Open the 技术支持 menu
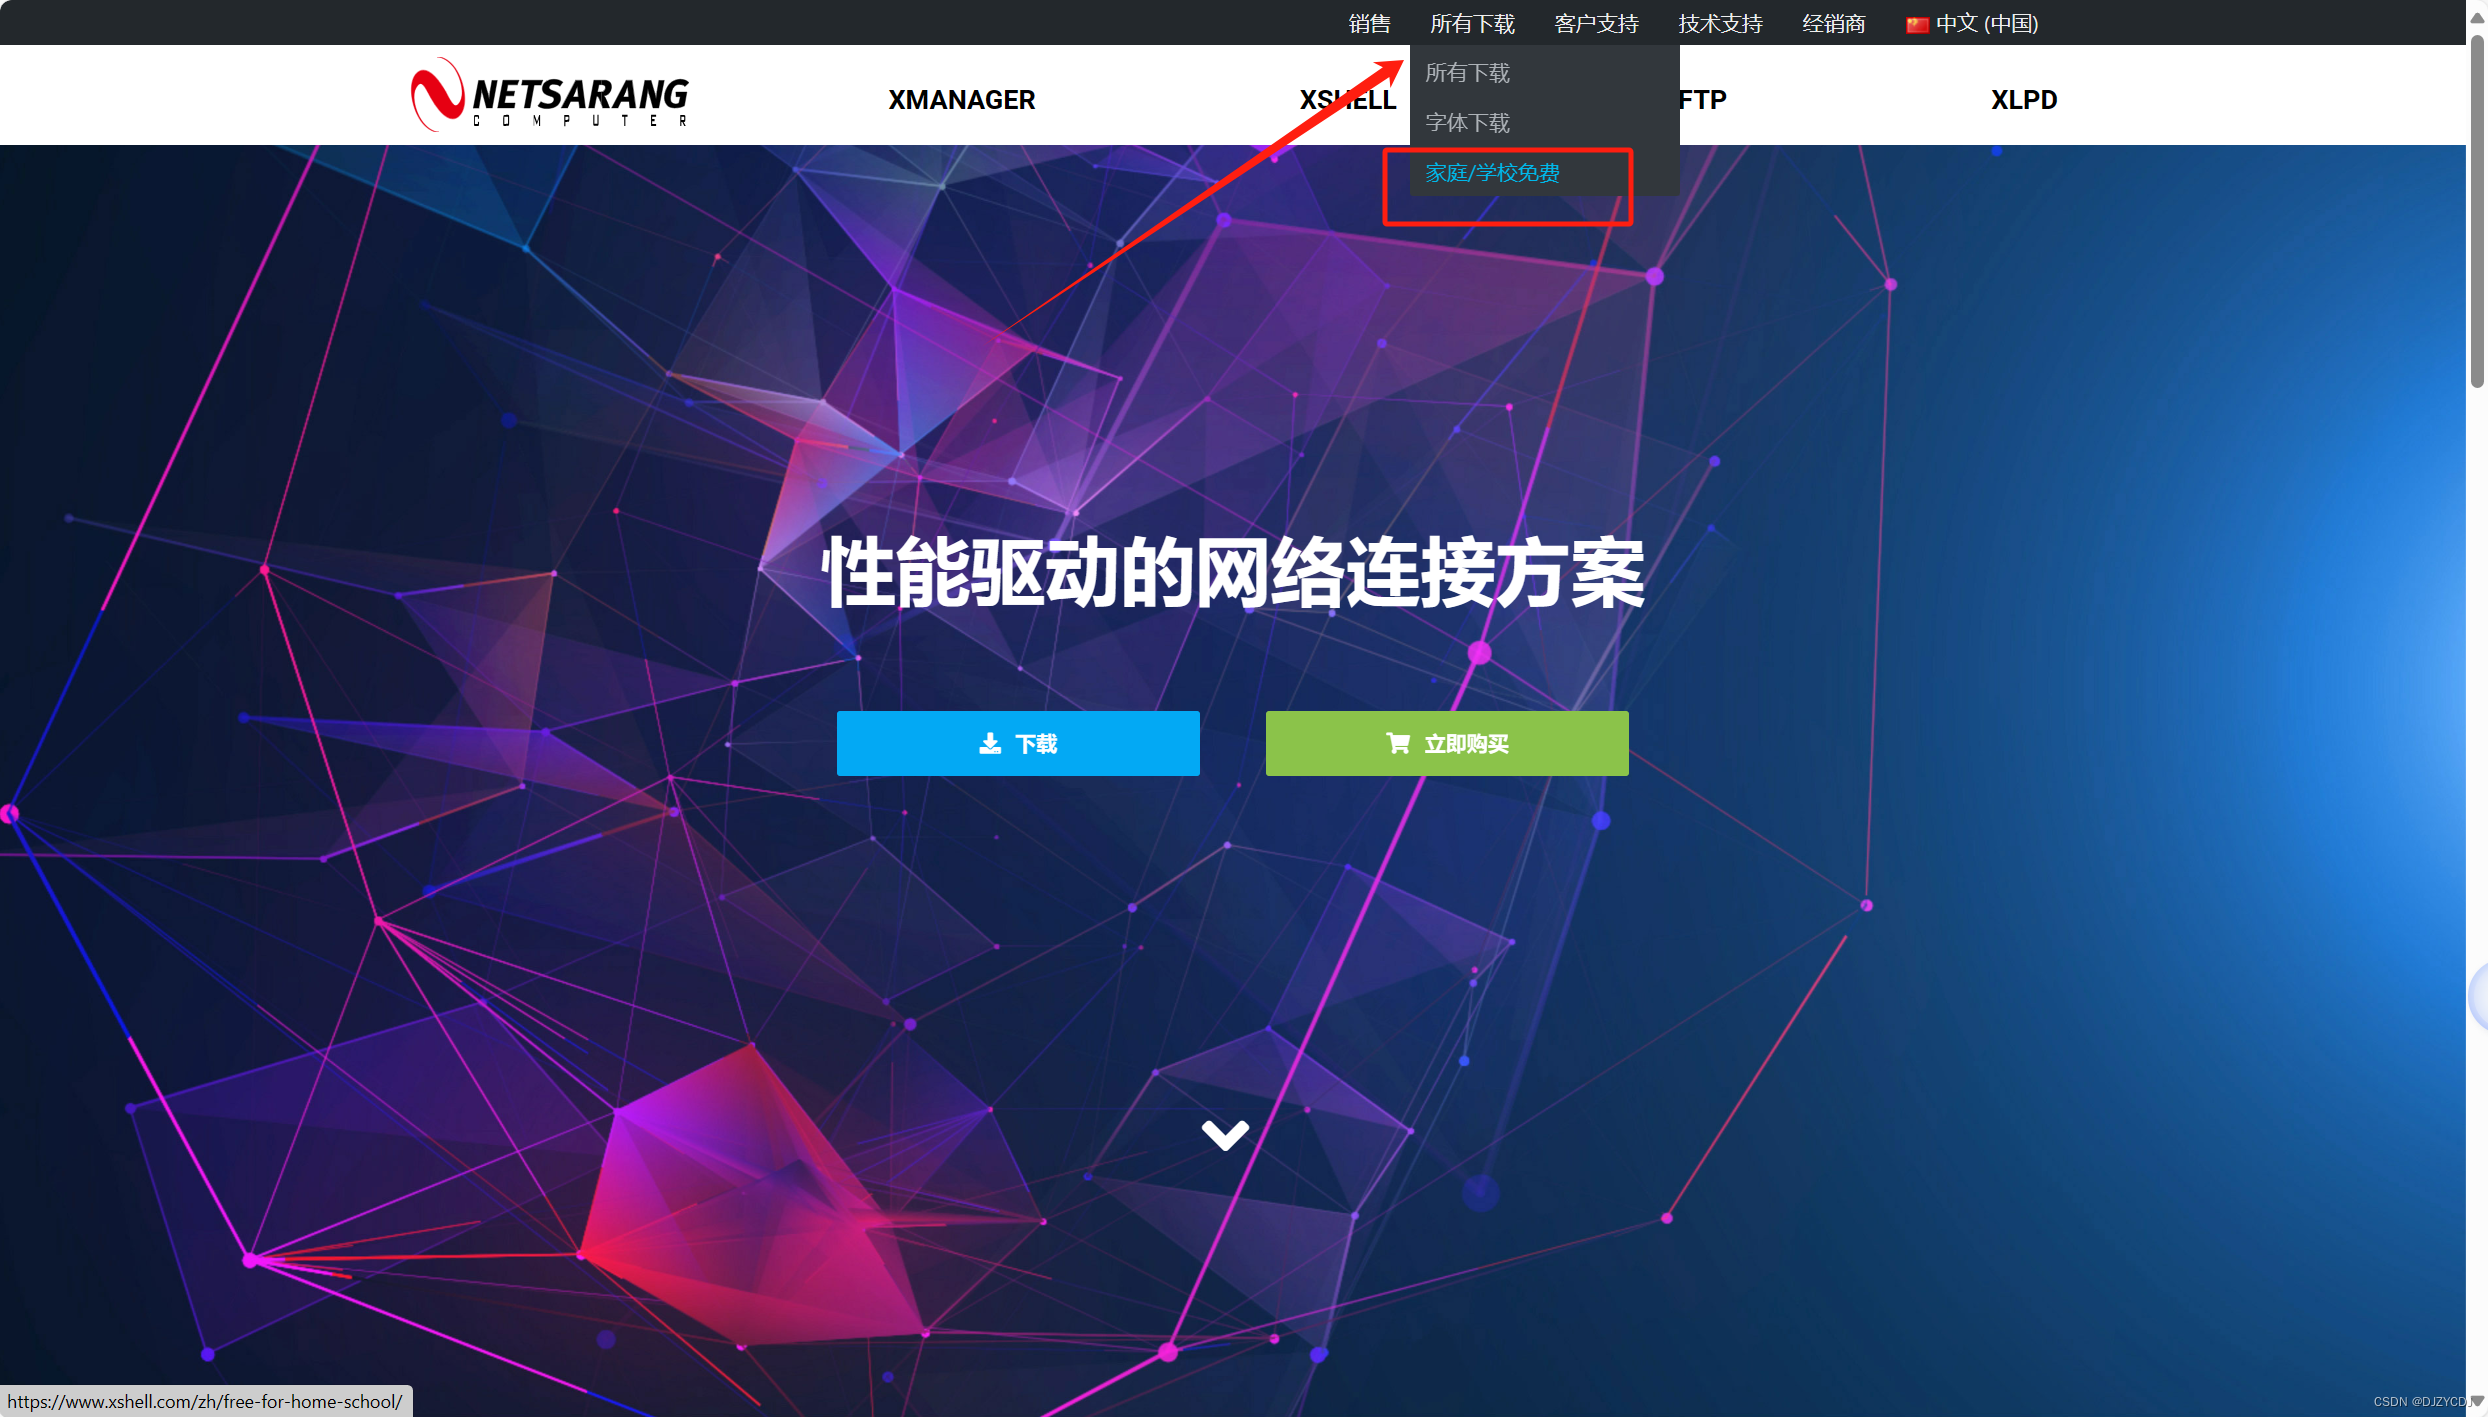 coord(1720,24)
